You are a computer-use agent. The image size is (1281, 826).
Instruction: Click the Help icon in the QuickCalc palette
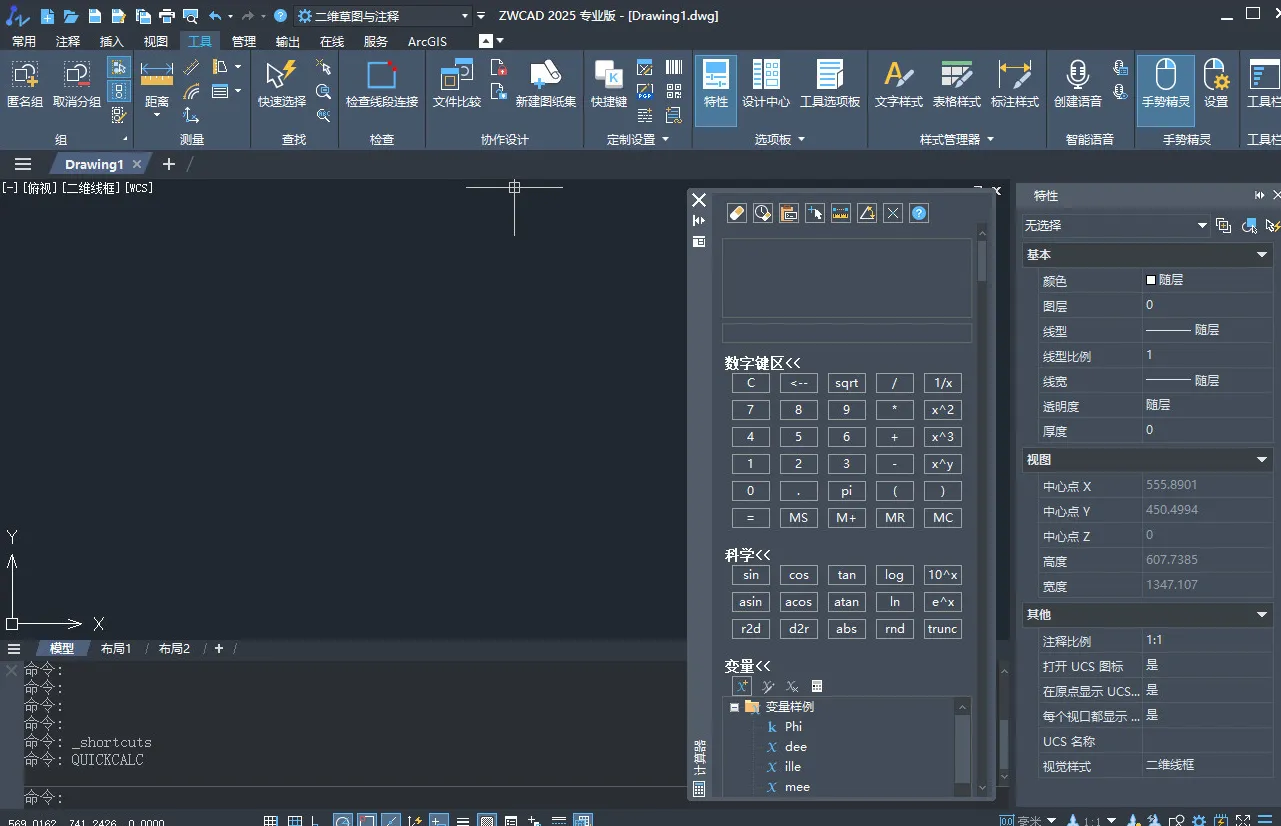(x=918, y=212)
